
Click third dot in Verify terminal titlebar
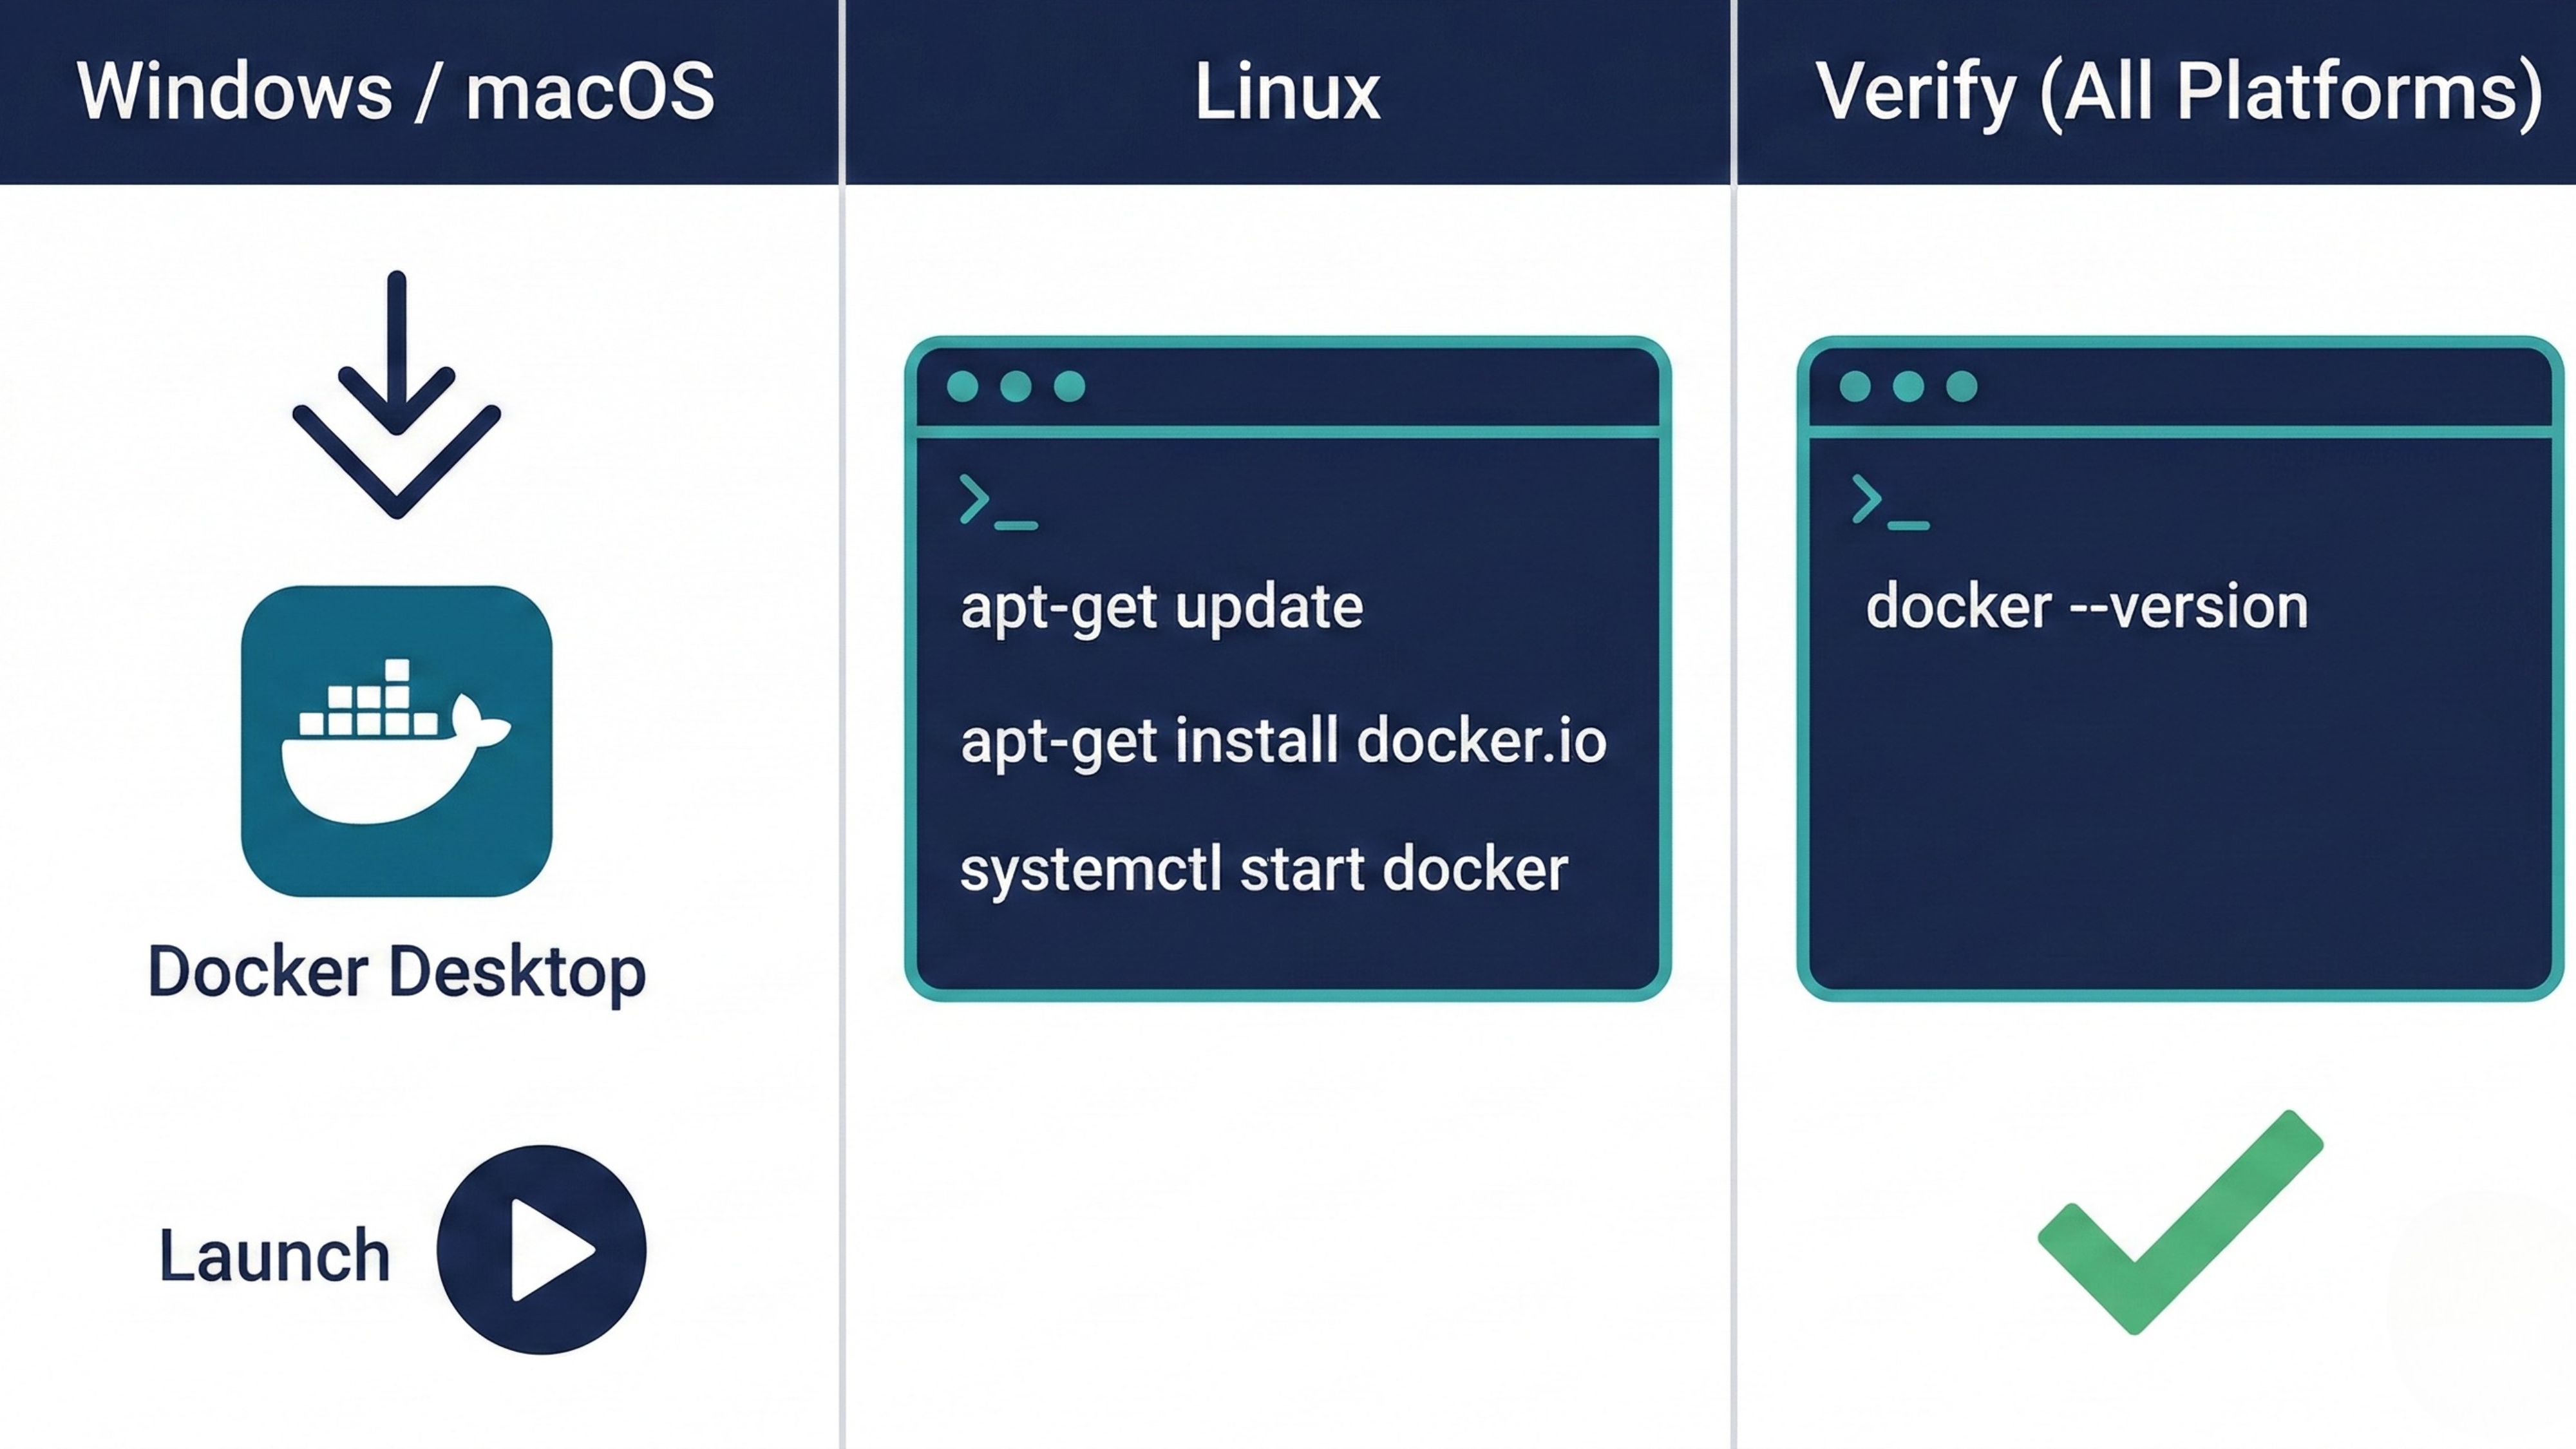pyautogui.click(x=1961, y=386)
